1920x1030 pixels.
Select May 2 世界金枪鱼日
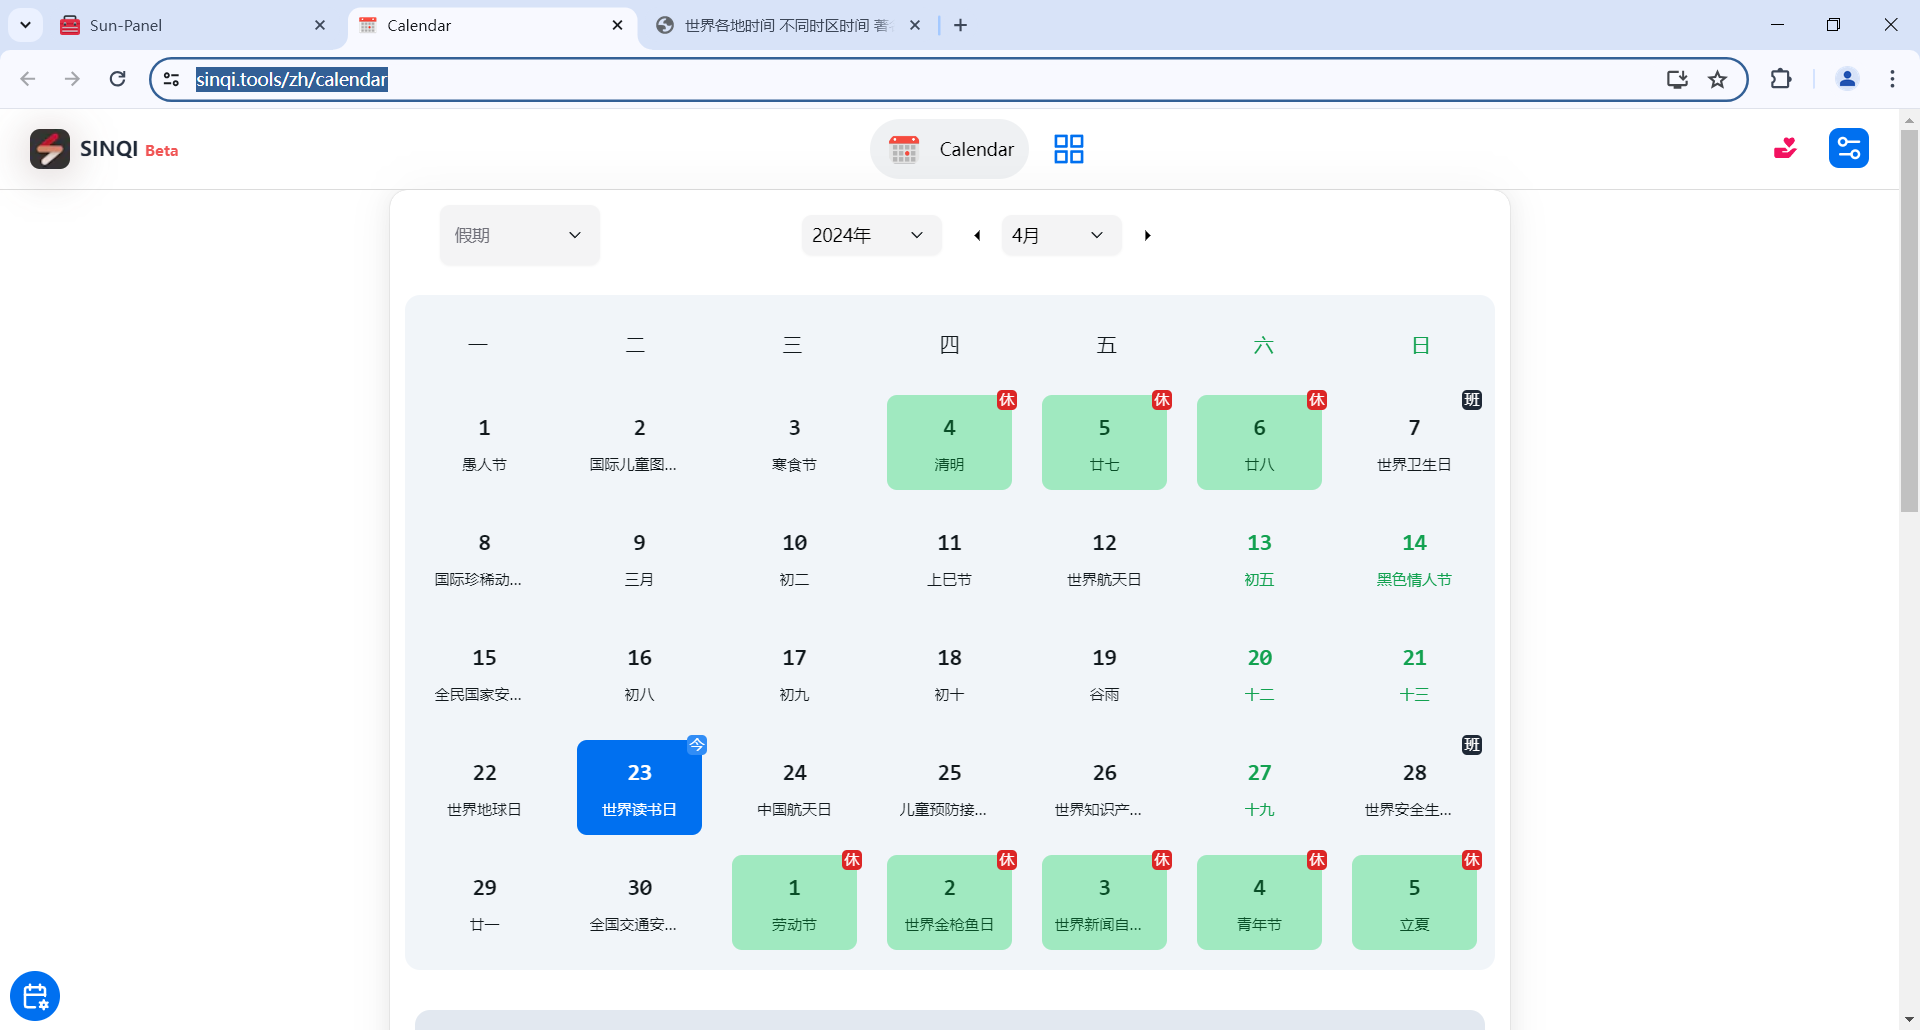tap(949, 903)
